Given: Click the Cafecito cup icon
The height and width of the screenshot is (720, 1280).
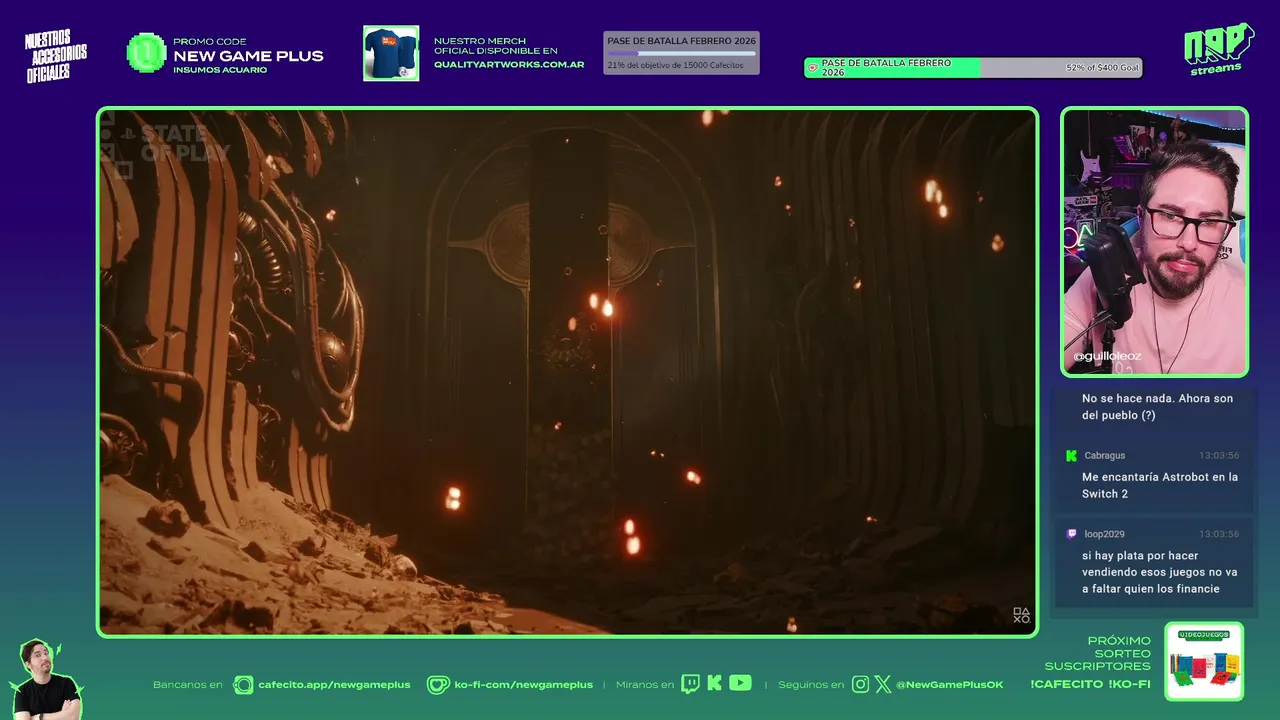Looking at the screenshot, I should pyautogui.click(x=243, y=685).
